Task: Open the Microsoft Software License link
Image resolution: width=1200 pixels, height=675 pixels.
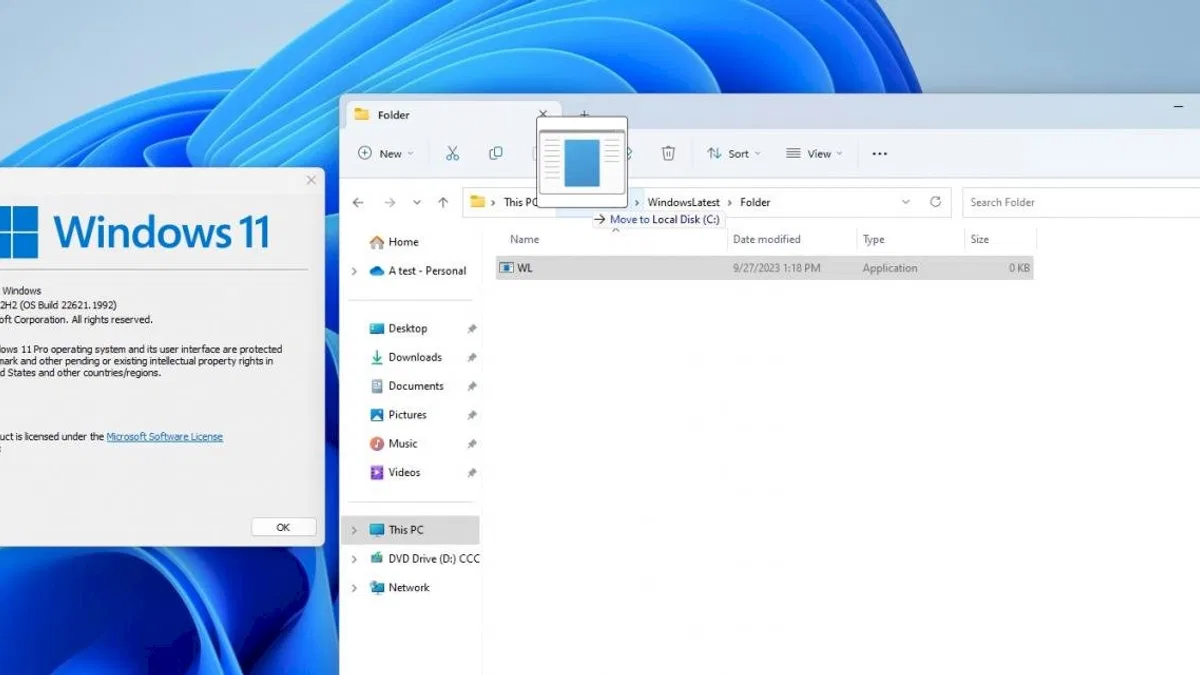Action: pos(165,437)
